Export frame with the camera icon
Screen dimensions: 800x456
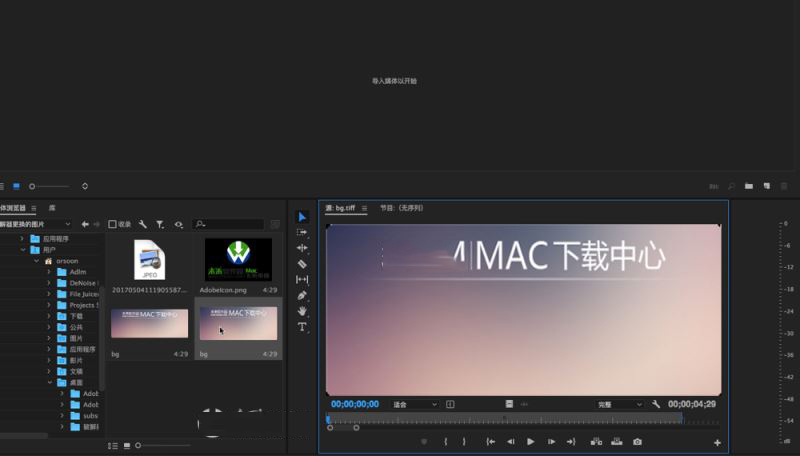637,442
